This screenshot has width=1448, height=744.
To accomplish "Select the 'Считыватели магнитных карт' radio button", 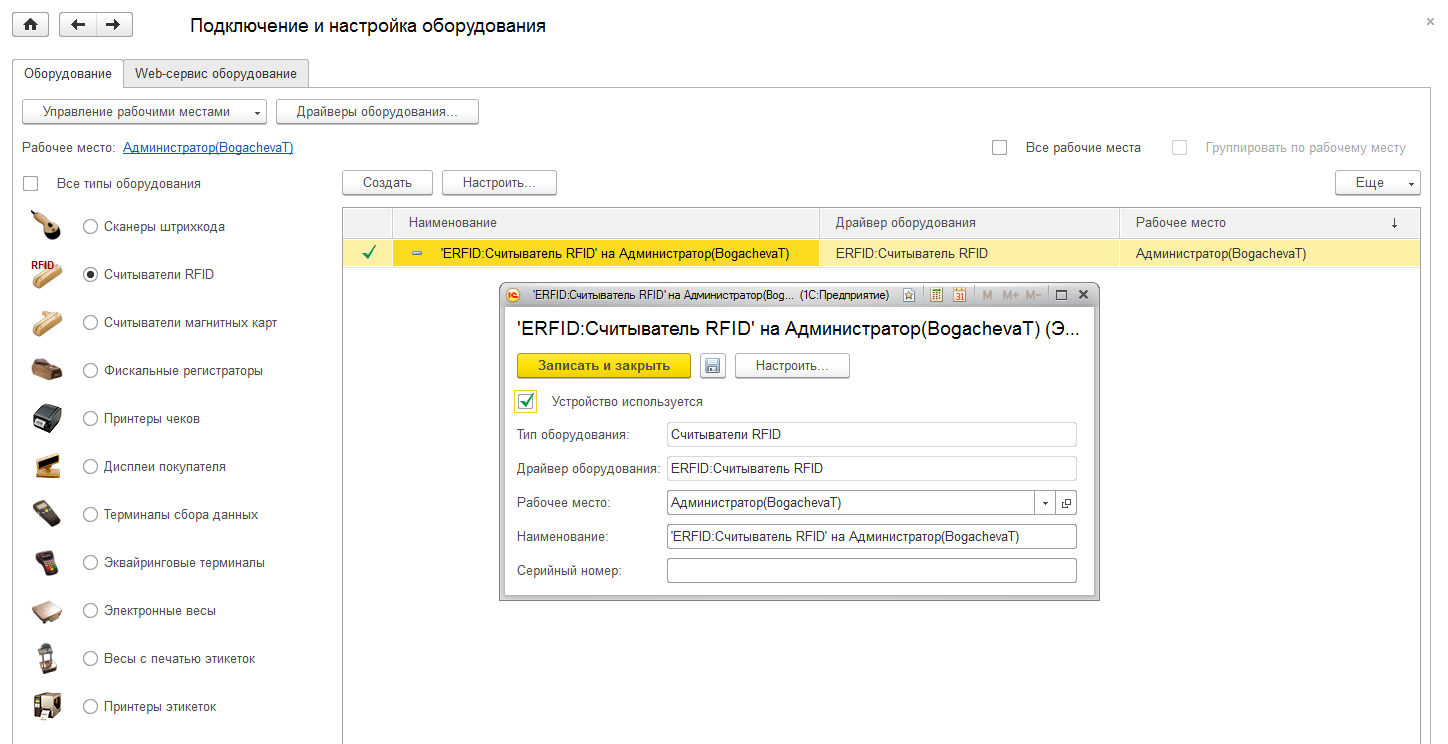I will (91, 323).
